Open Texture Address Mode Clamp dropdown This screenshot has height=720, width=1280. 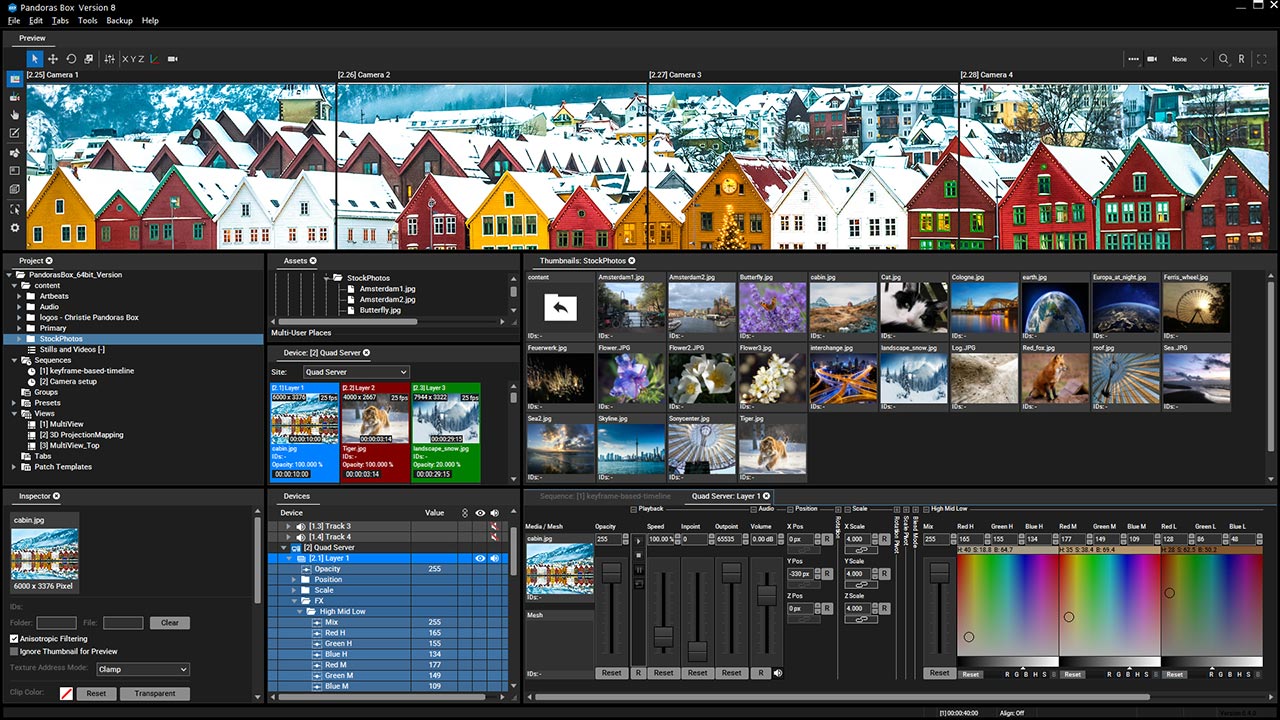142,669
